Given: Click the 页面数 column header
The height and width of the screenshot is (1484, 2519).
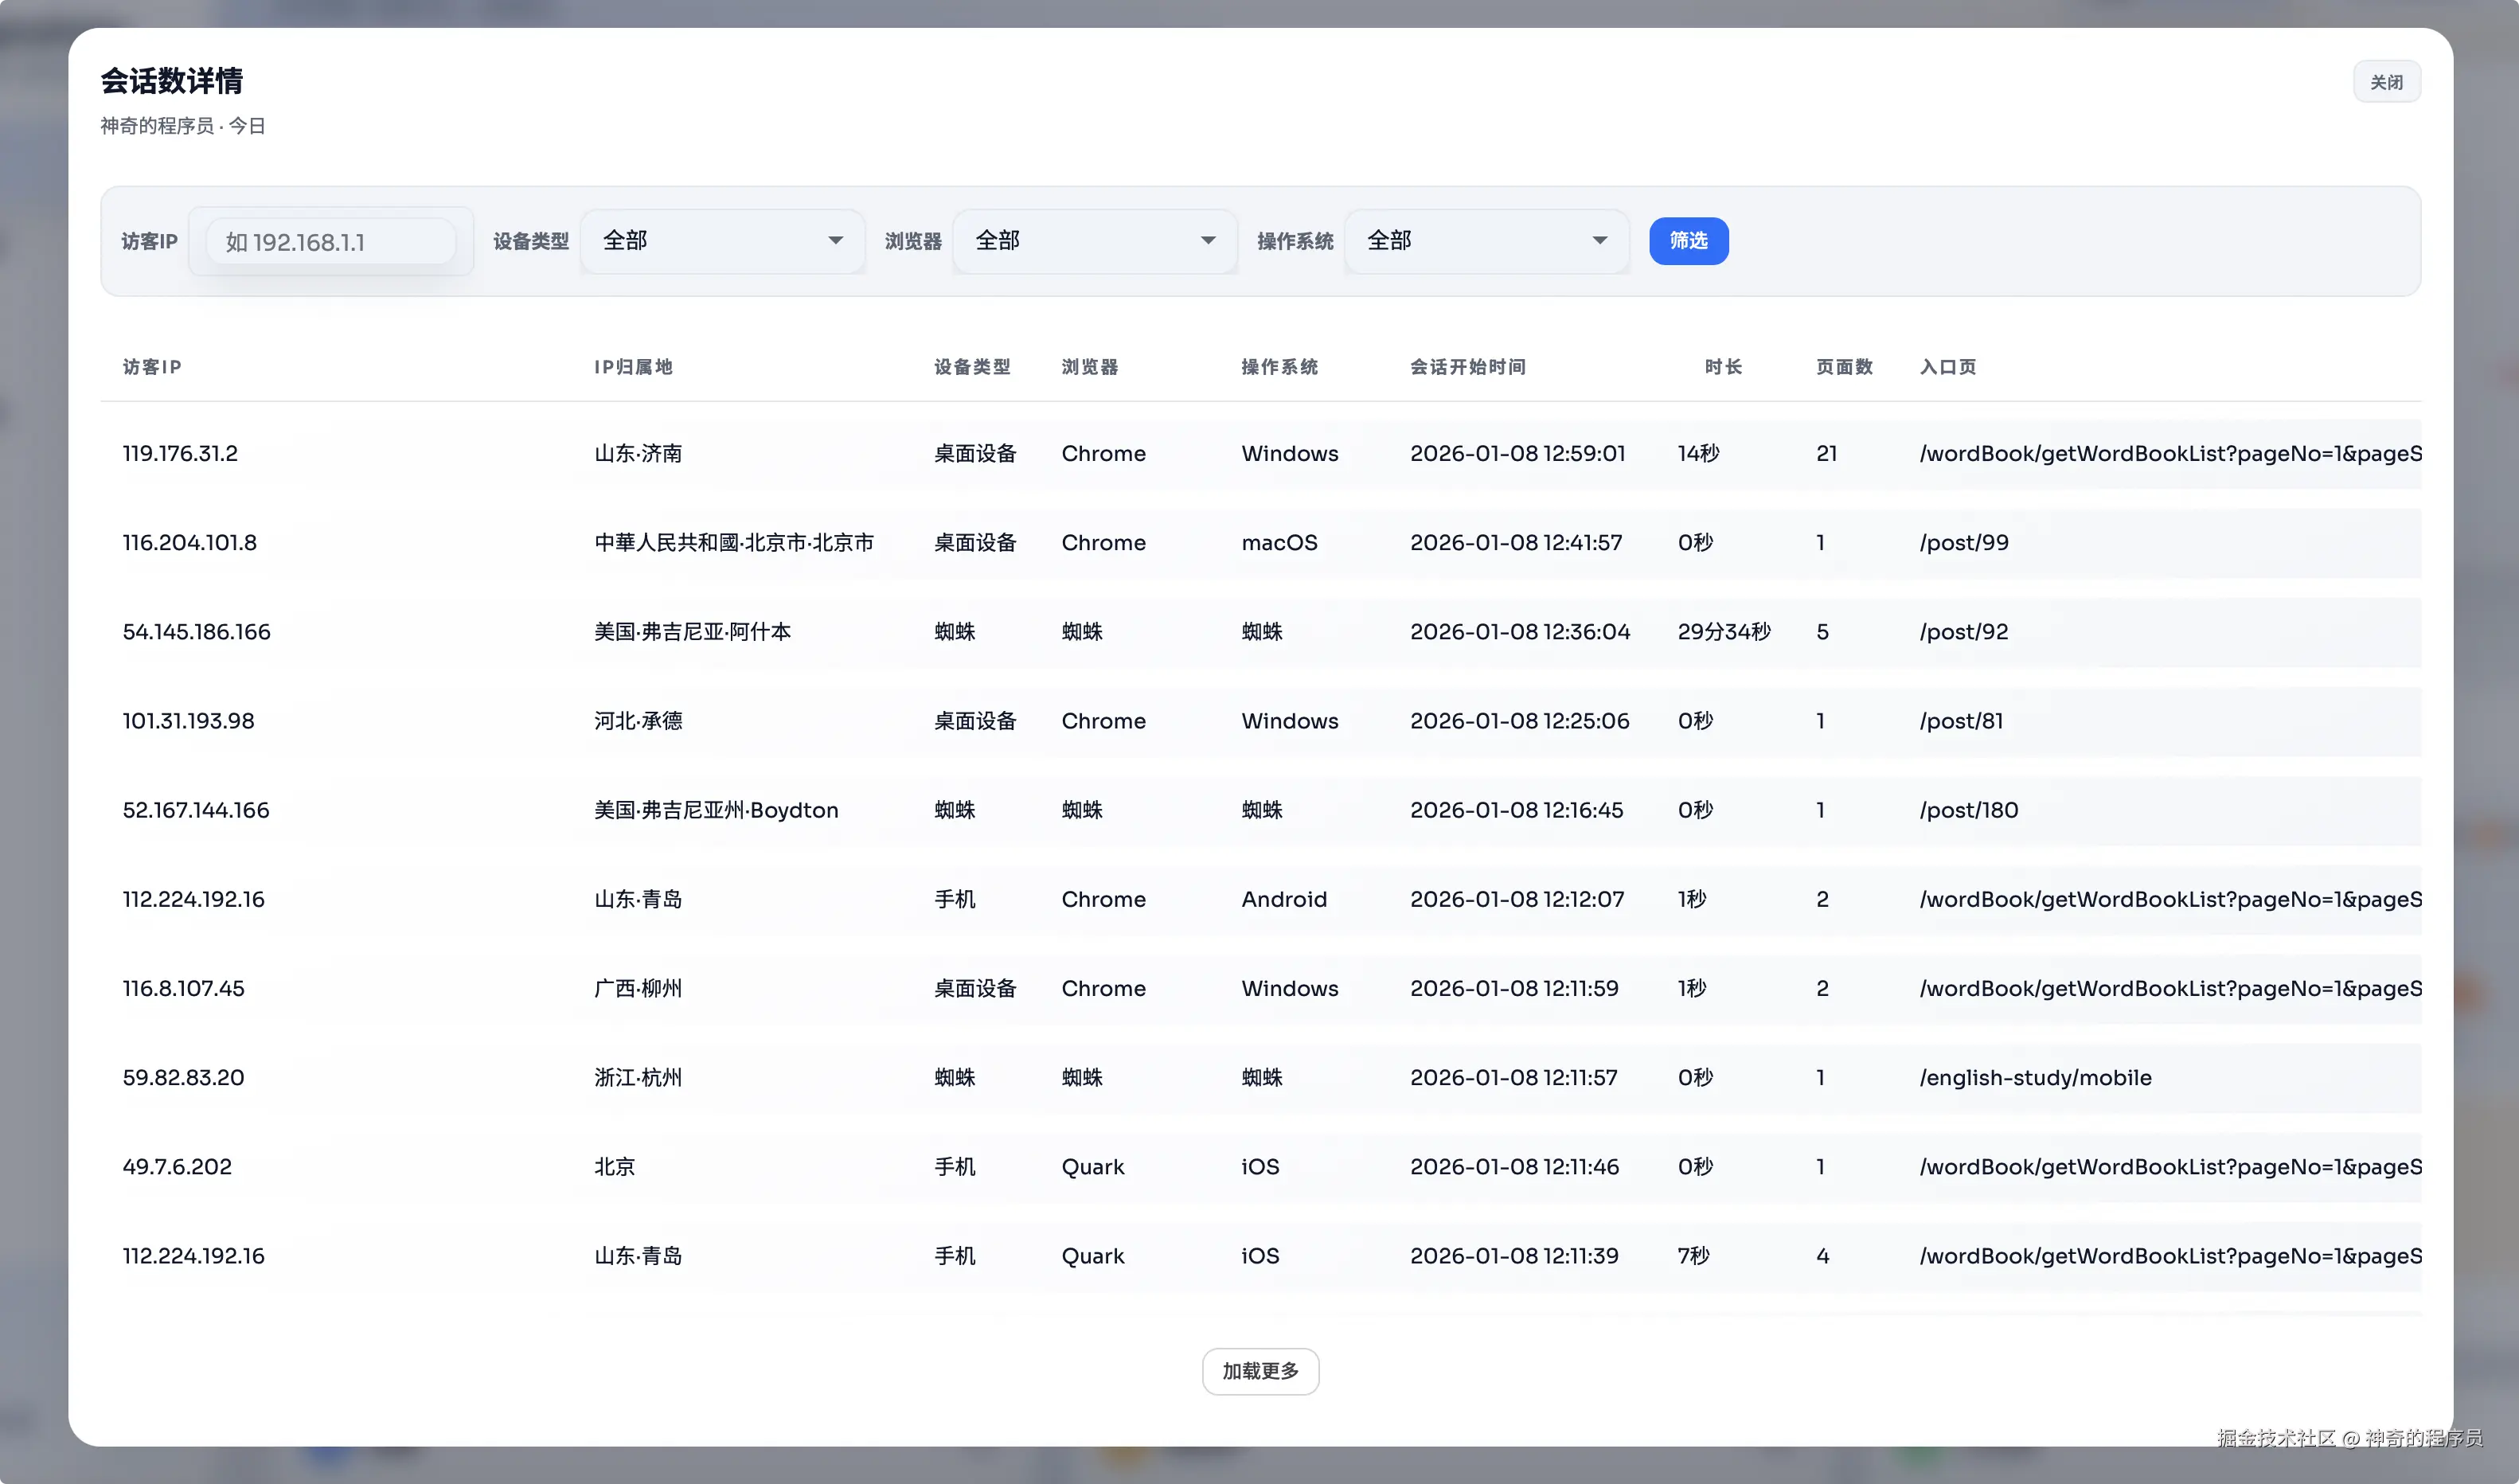Looking at the screenshot, I should (1843, 367).
